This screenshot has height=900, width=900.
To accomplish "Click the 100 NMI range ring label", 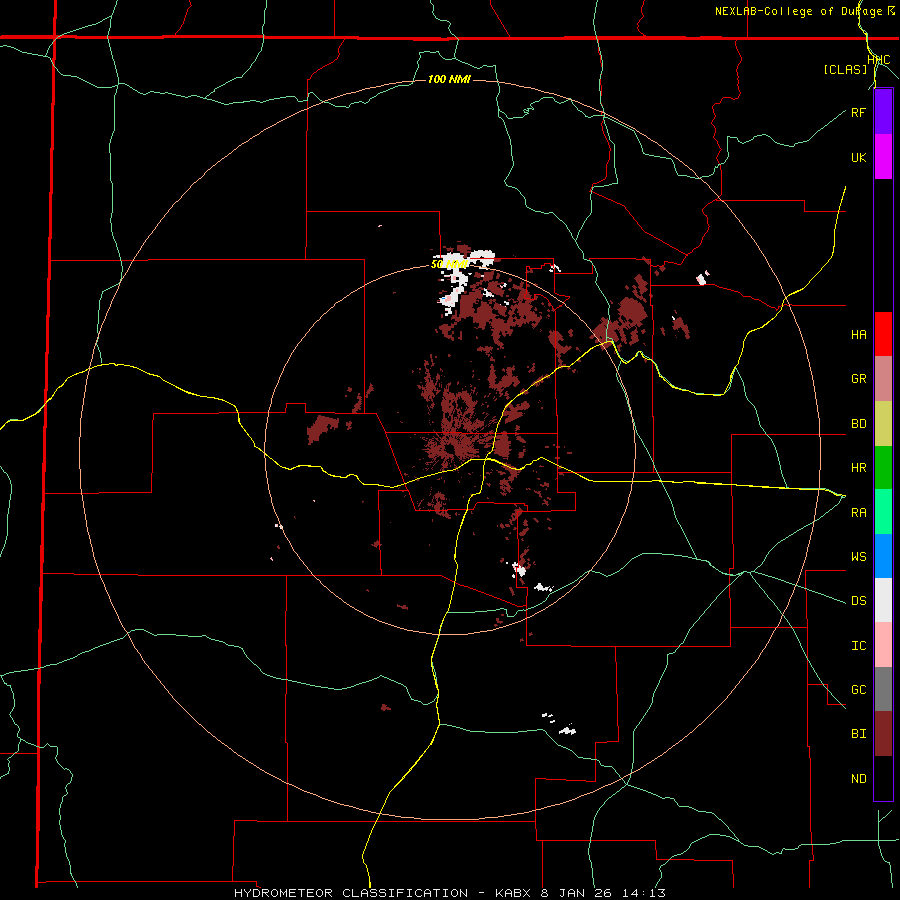I will (449, 79).
